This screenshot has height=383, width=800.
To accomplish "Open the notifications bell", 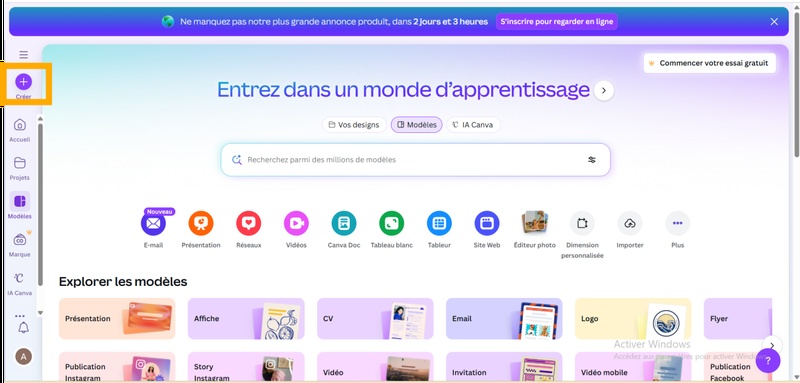I will coord(23,328).
